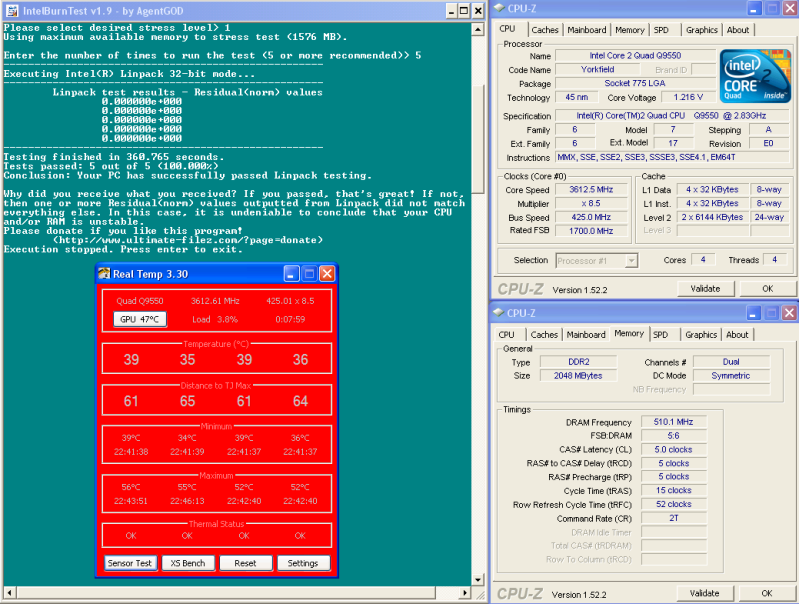
Task: Click the lower CPU-Z window title icon
Action: tap(499, 312)
